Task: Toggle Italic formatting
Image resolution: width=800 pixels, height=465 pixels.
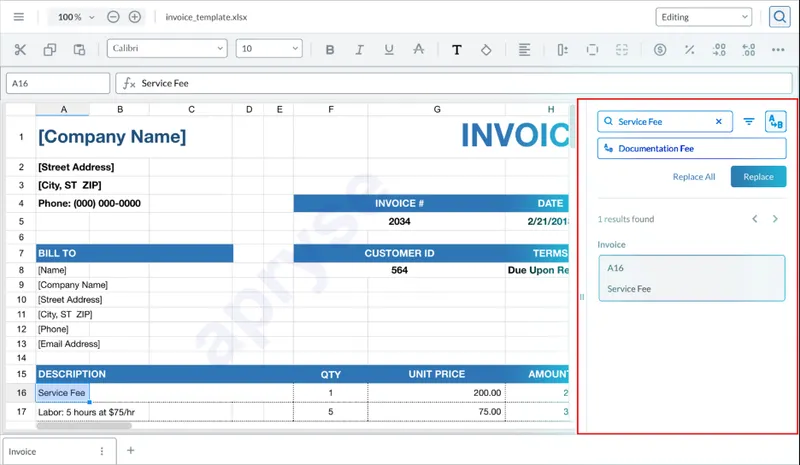Action: (359, 50)
